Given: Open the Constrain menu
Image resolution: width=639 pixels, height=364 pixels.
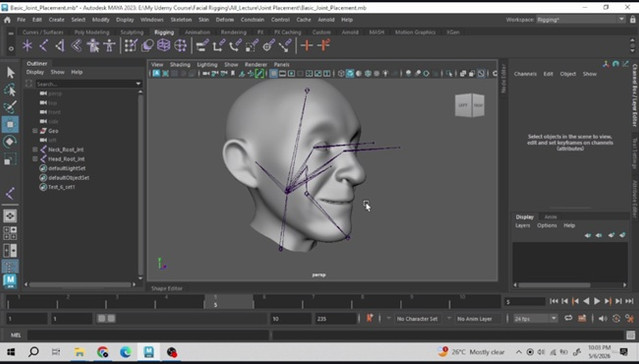Looking at the screenshot, I should (252, 20).
